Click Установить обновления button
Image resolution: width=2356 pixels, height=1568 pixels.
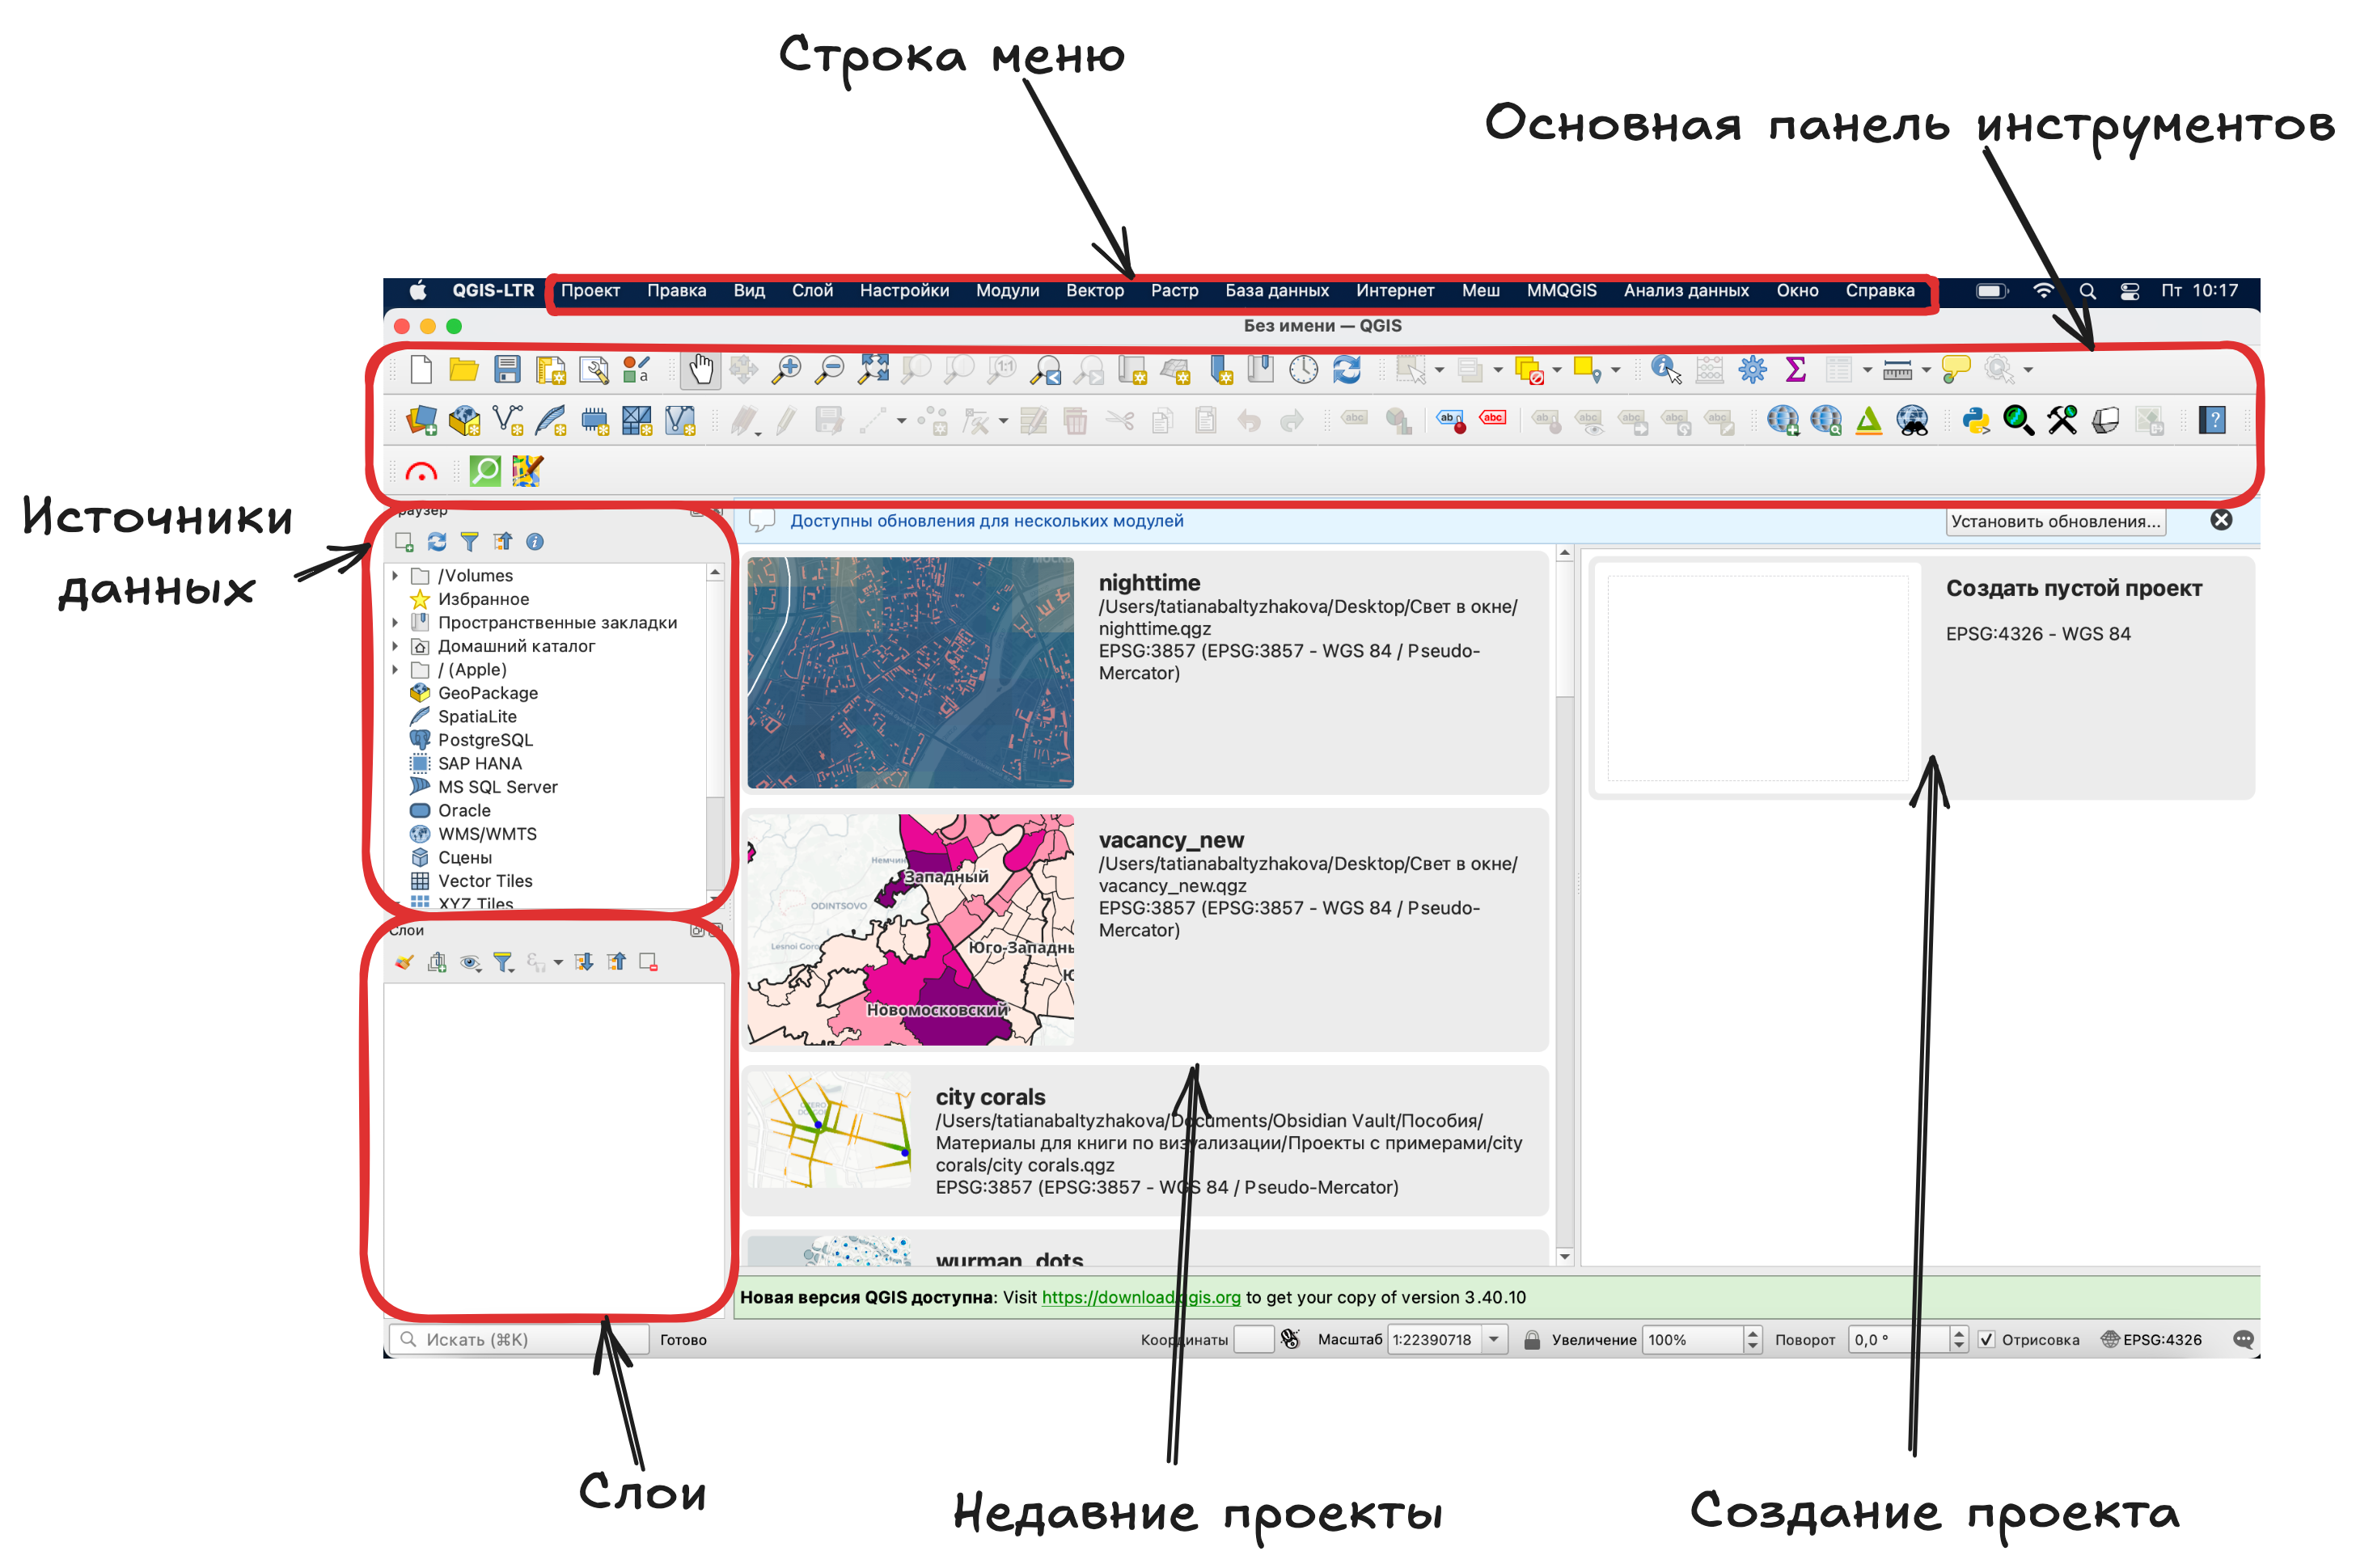(2054, 522)
